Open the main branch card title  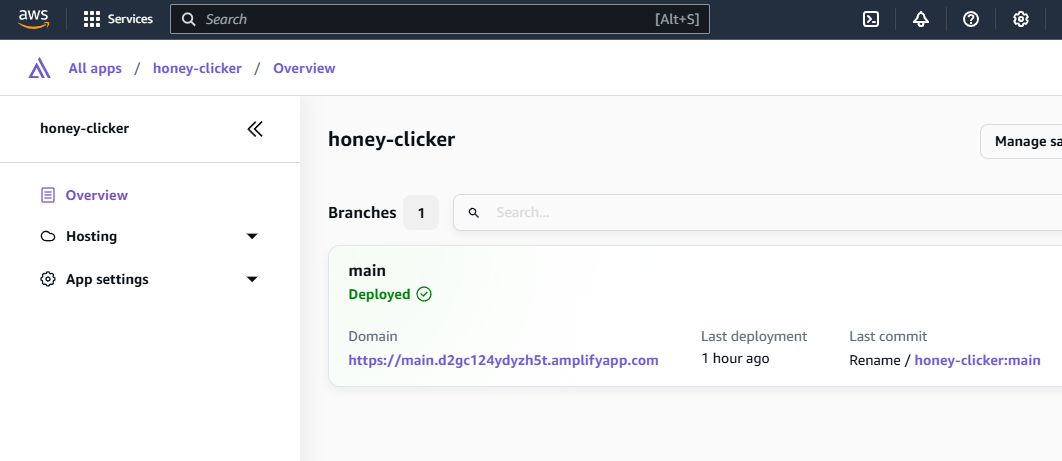(x=367, y=271)
